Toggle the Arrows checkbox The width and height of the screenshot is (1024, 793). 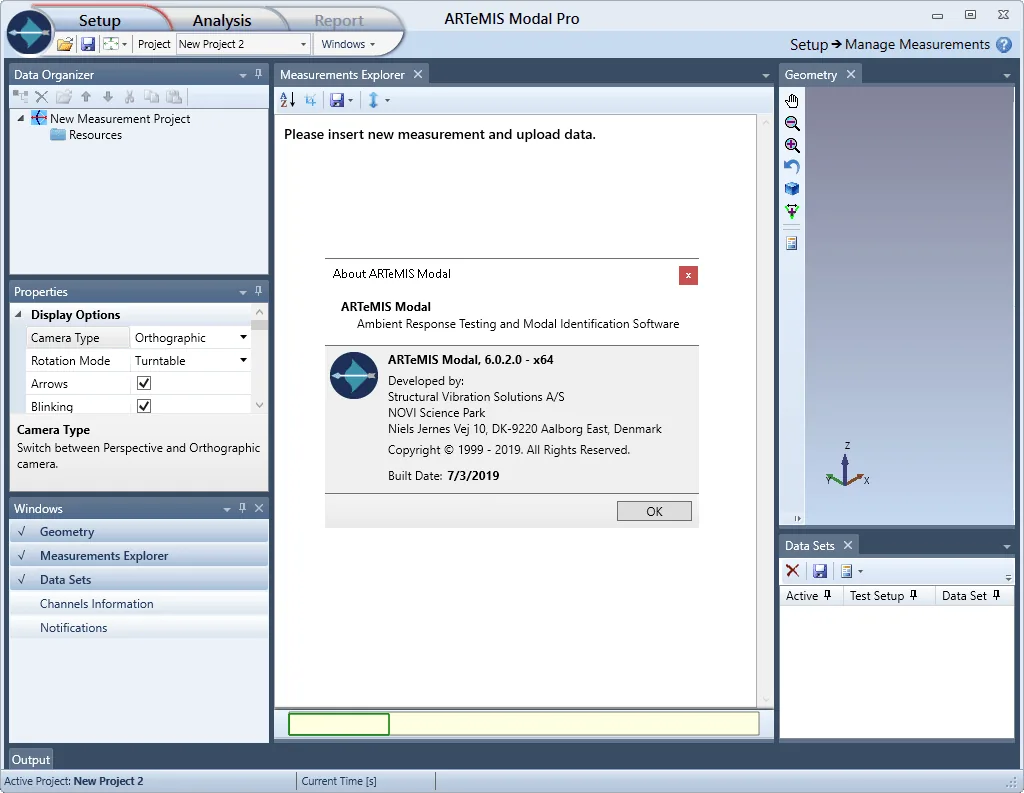[144, 383]
